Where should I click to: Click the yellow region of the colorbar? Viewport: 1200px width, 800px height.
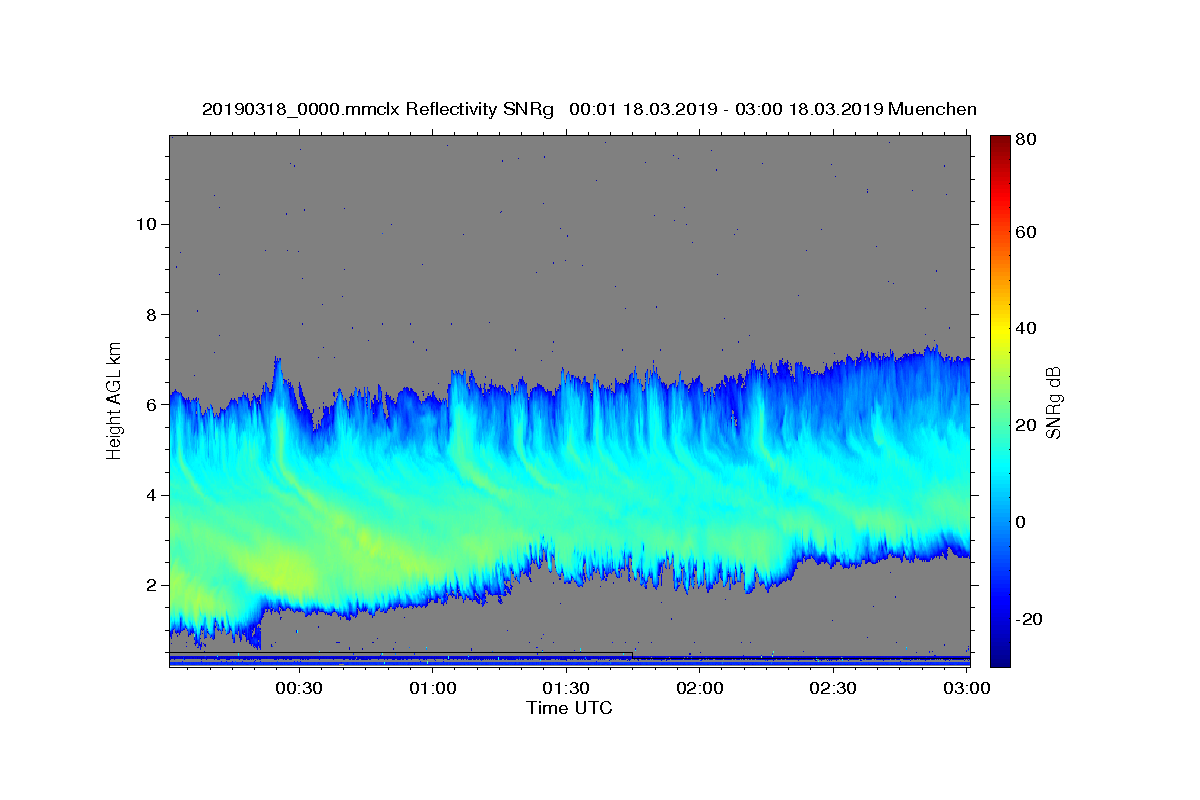[x=1000, y=330]
